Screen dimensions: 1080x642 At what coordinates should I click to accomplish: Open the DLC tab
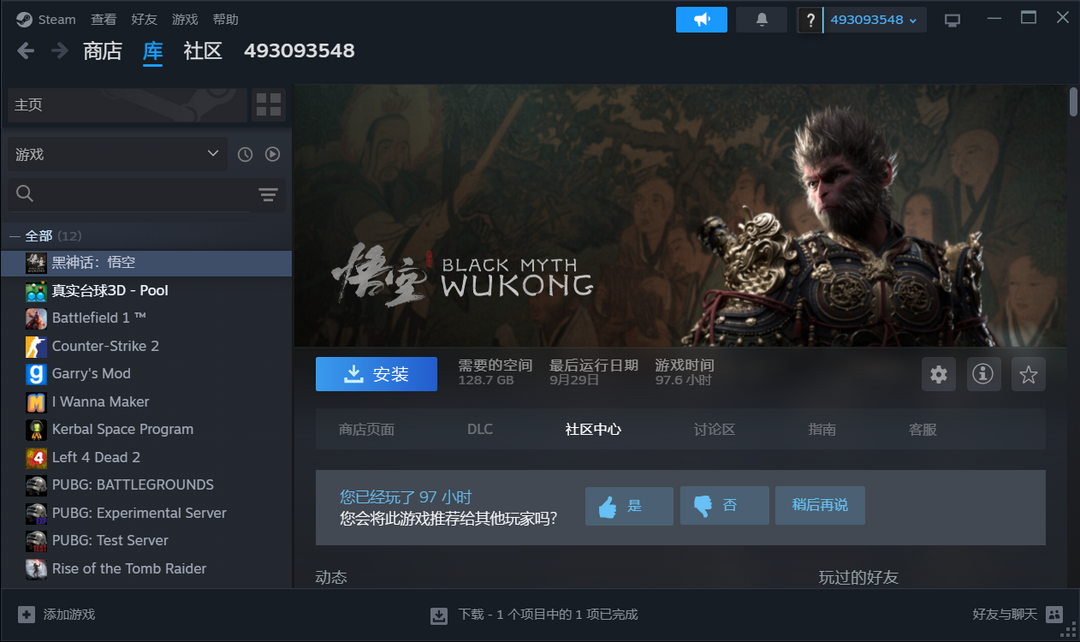pyautogui.click(x=480, y=429)
